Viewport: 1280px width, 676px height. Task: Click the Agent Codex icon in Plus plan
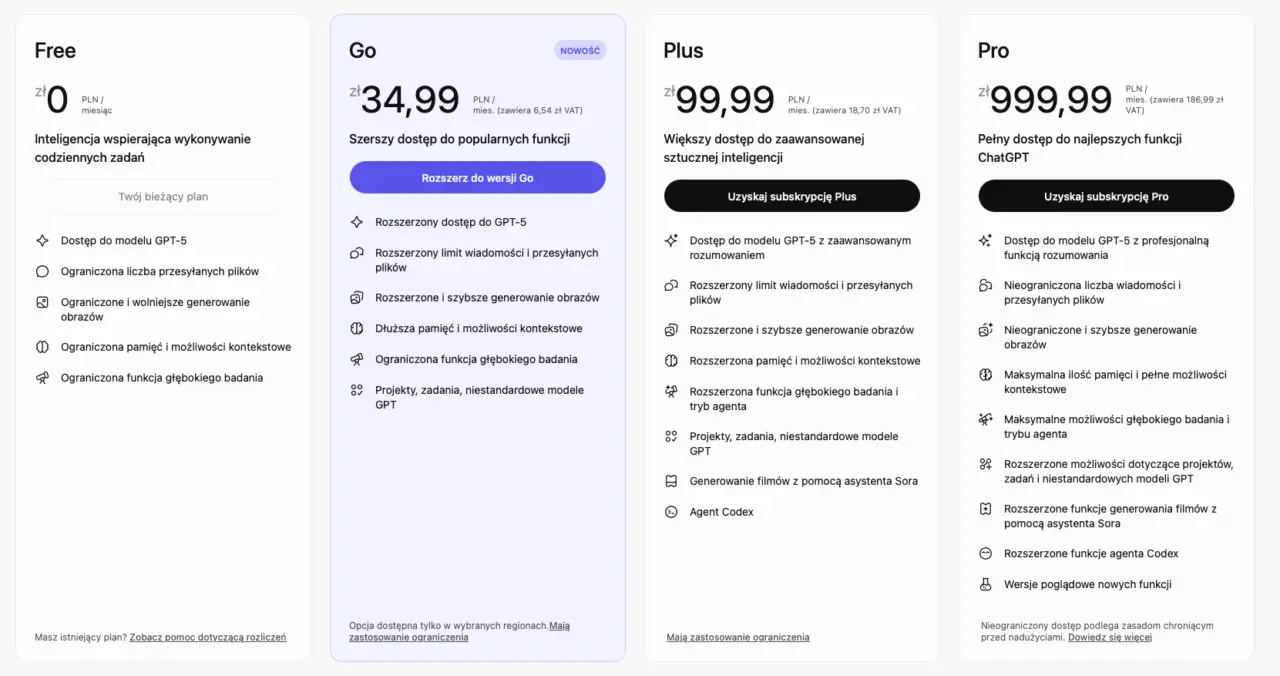click(x=671, y=512)
